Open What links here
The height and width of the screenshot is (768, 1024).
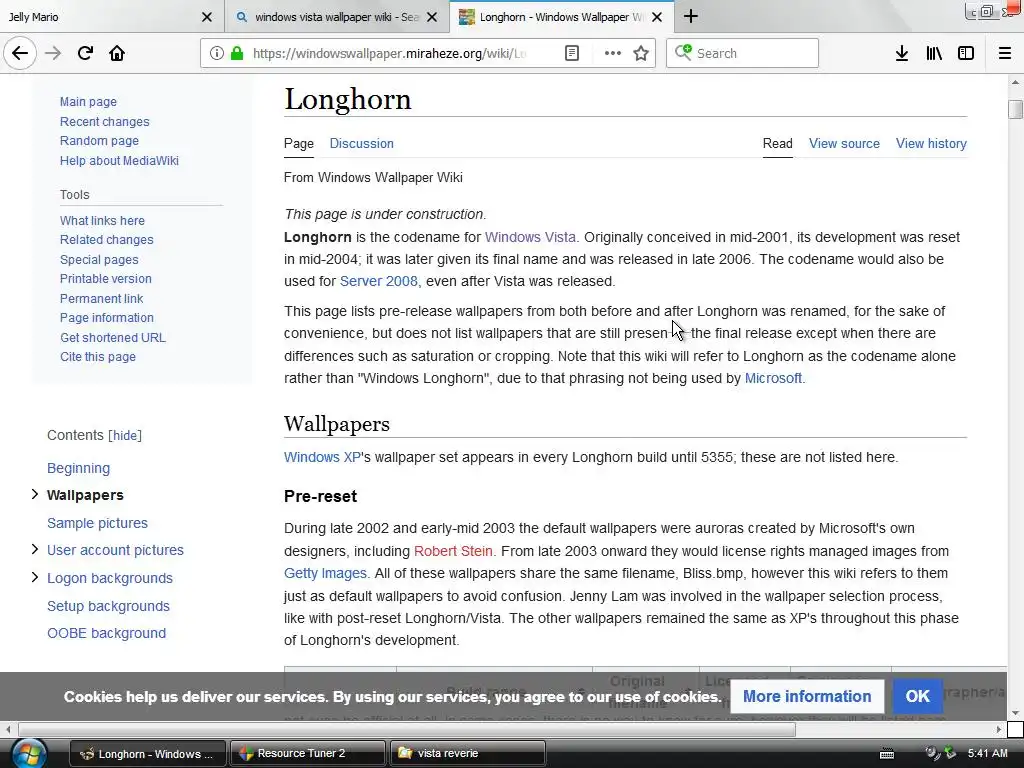102,221
